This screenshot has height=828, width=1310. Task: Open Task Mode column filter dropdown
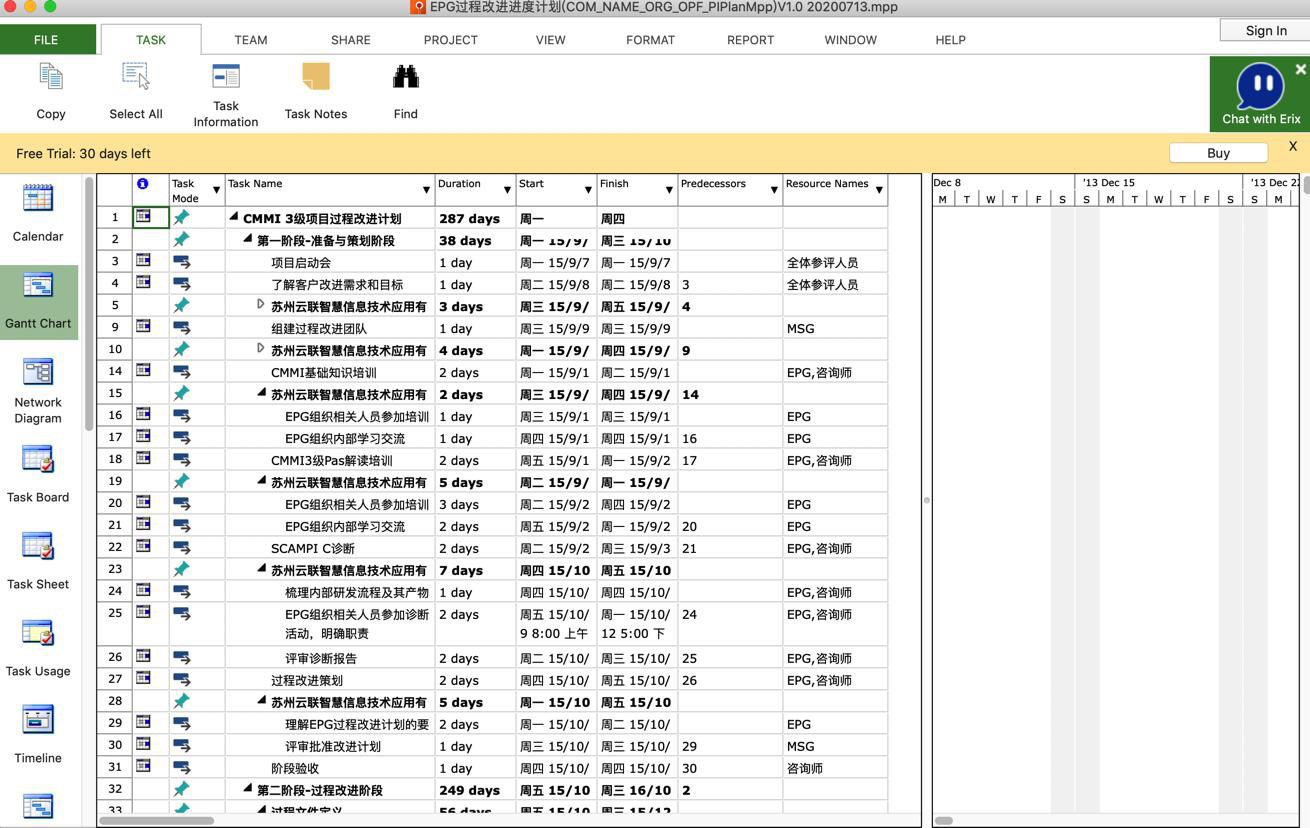(x=216, y=190)
